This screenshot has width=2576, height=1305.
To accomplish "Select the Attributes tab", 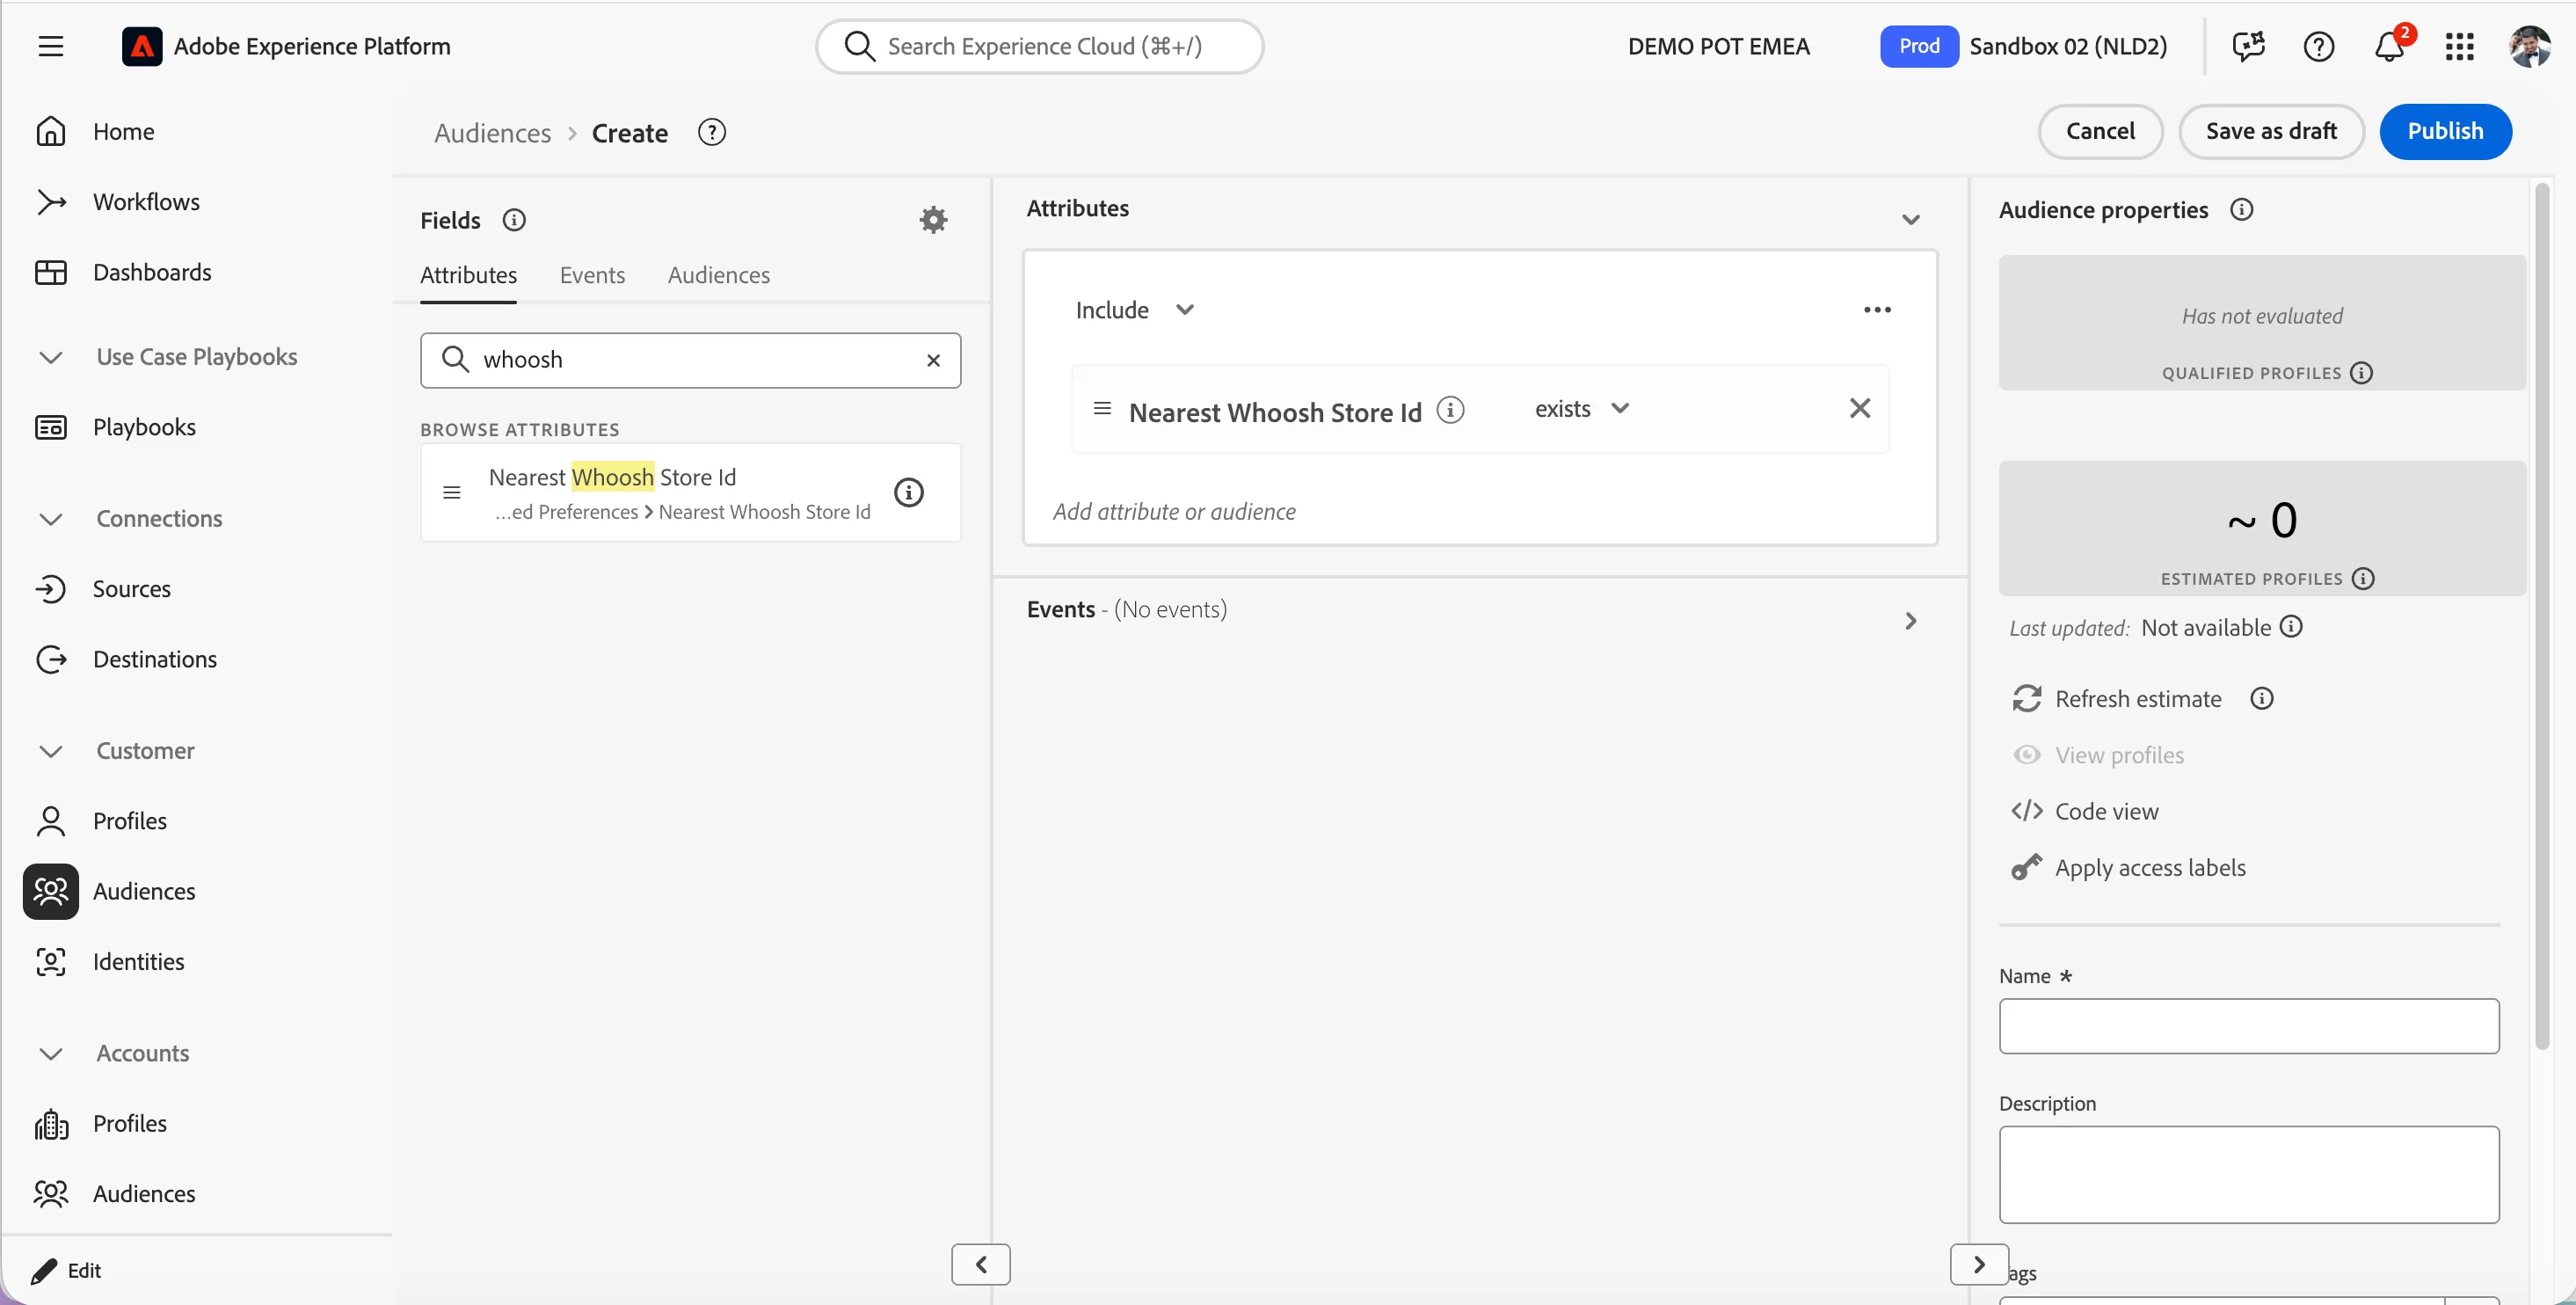I will [468, 275].
